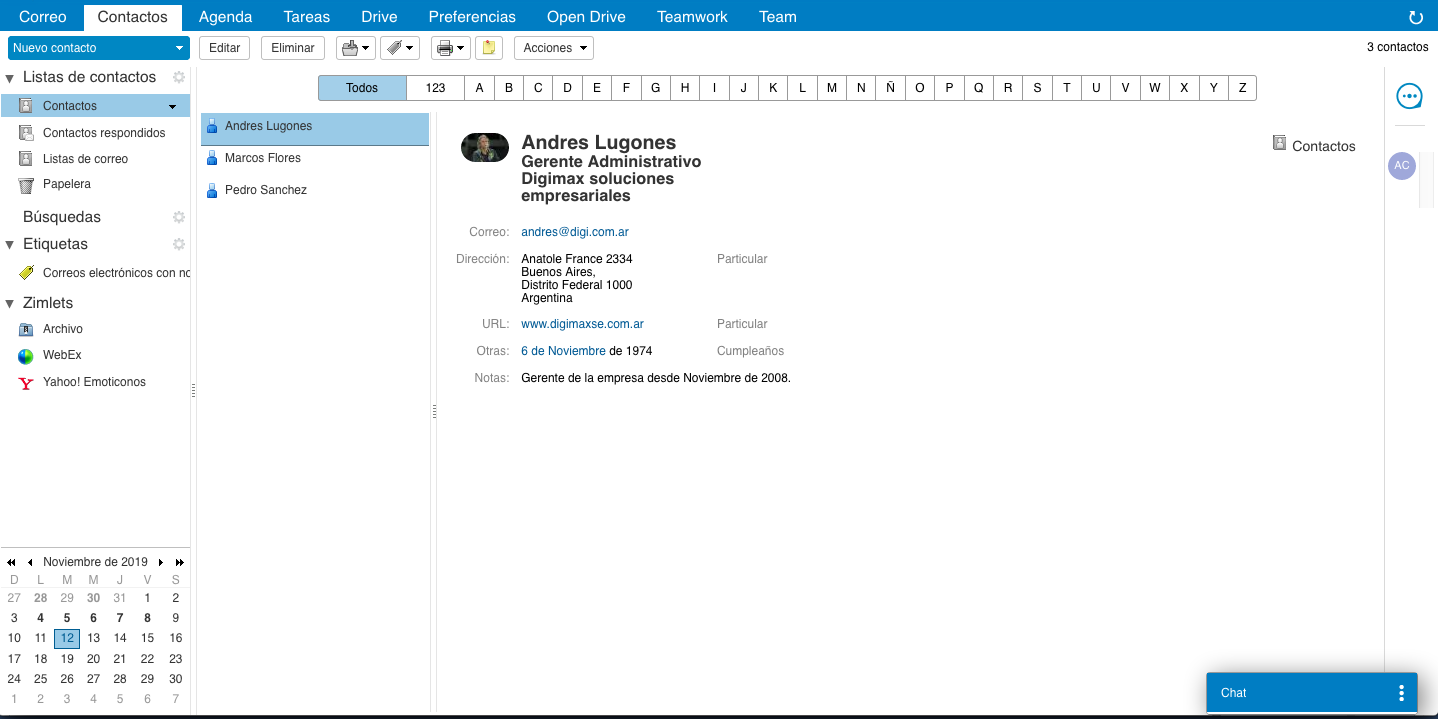This screenshot has width=1438, height=719.
Task: Open Listas de correo folder
Action: click(85, 159)
